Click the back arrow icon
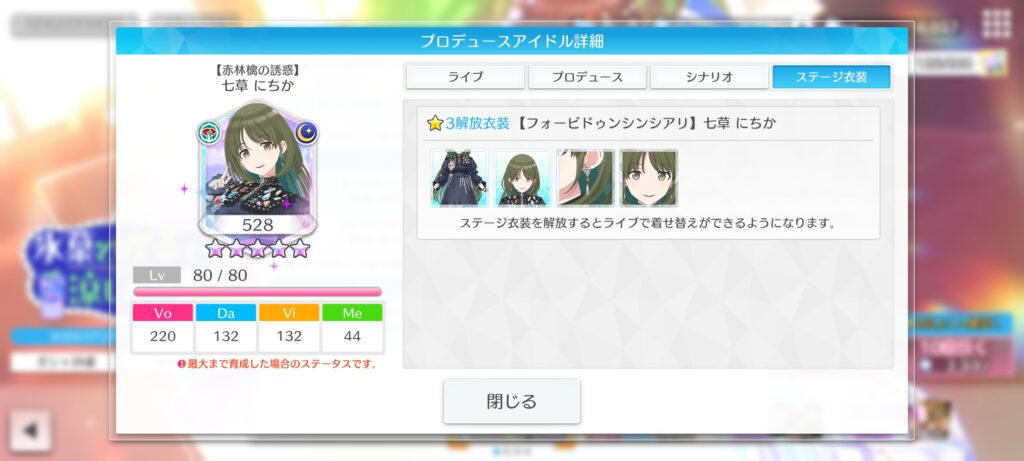The width and height of the screenshot is (1024, 461). click(31, 430)
